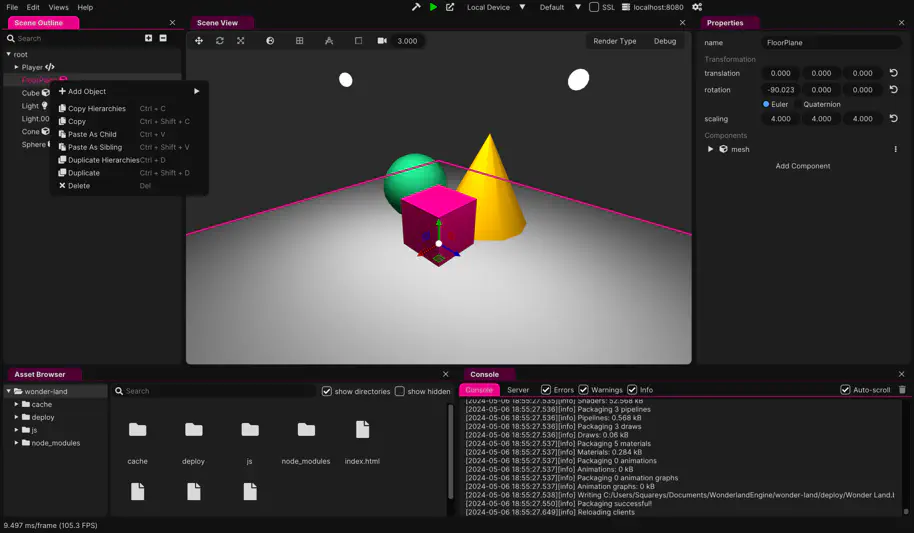Image resolution: width=914 pixels, height=533 pixels.
Task: Clear the console with trash icon
Action: 902,390
